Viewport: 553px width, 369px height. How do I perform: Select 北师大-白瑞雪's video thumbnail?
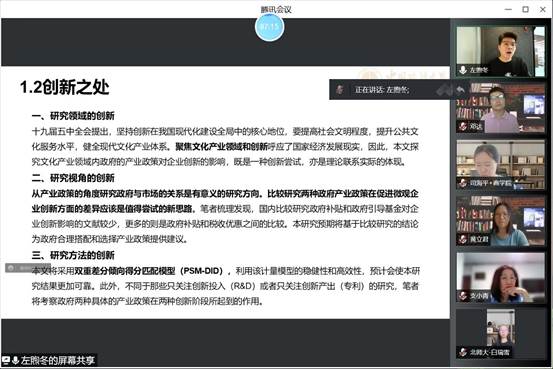[x=500, y=334]
